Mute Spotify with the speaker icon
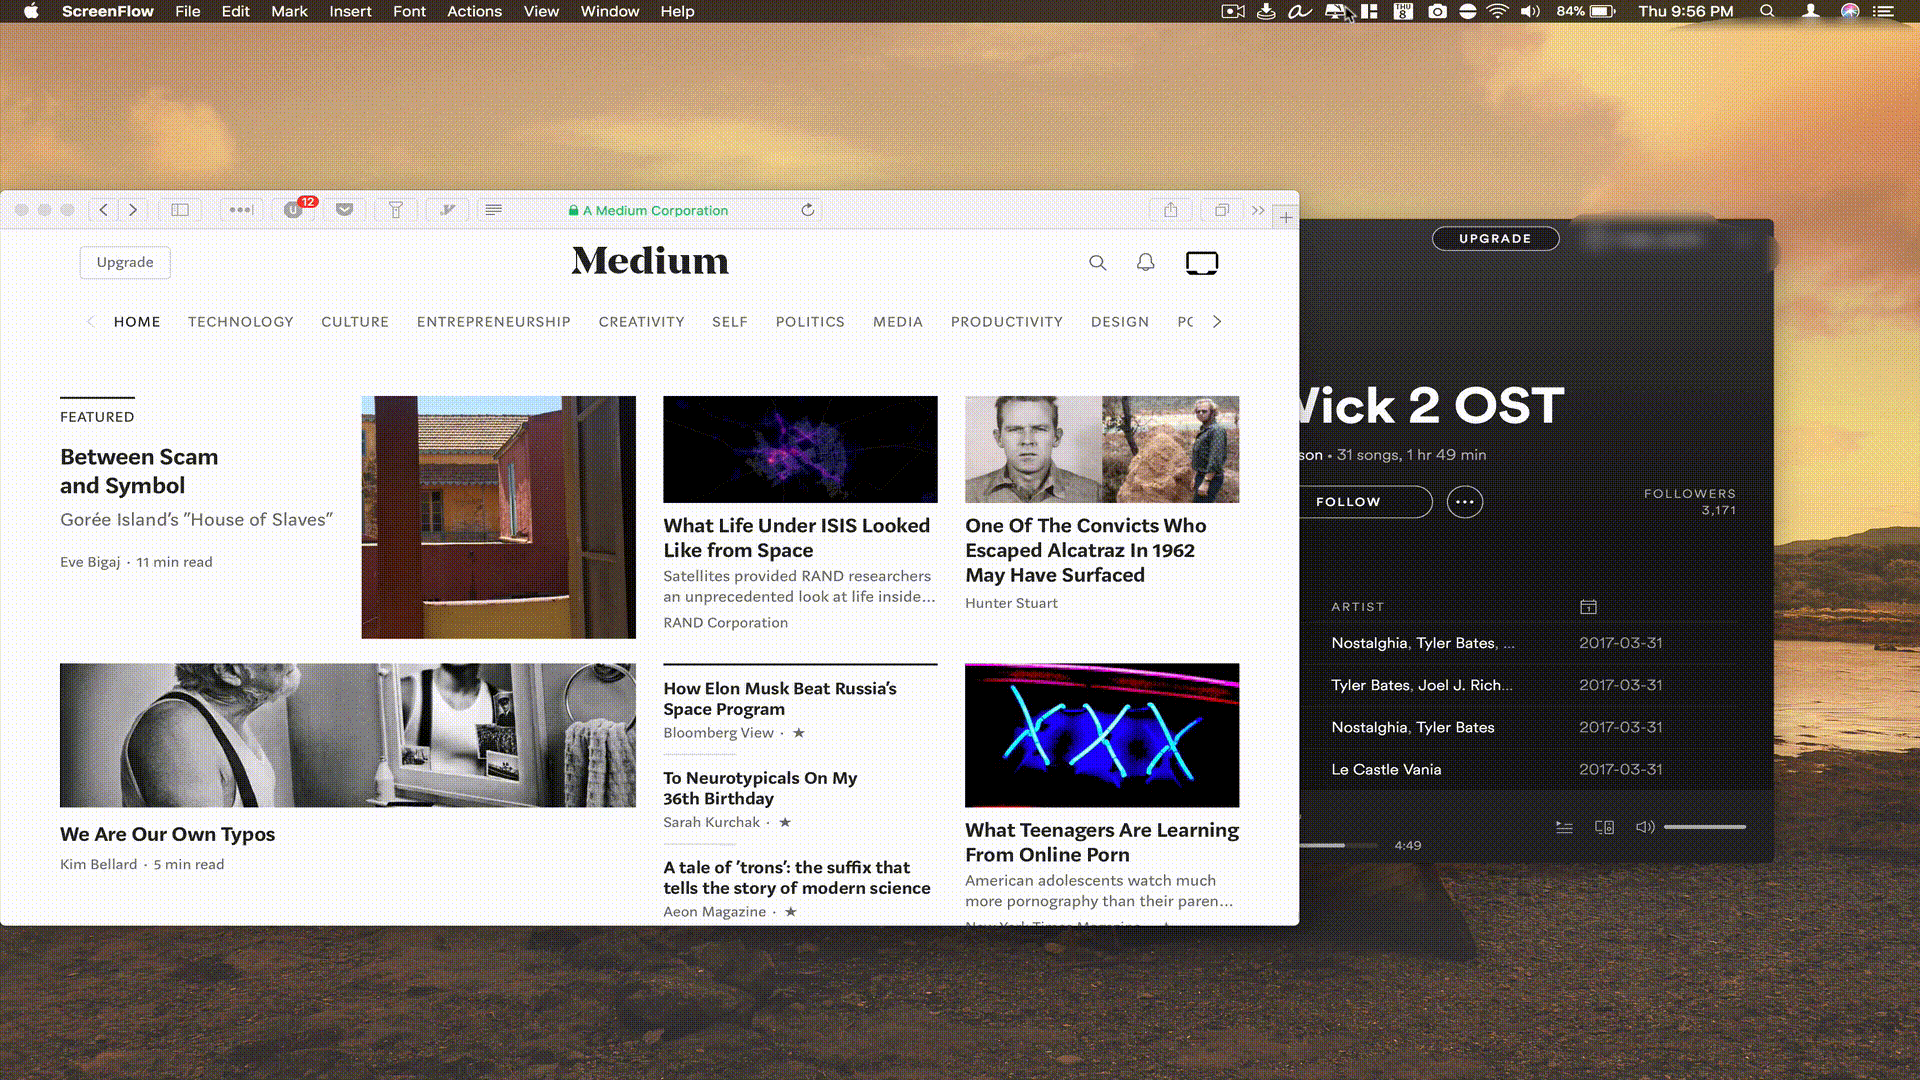Viewport: 1920px width, 1080px height. [1644, 827]
